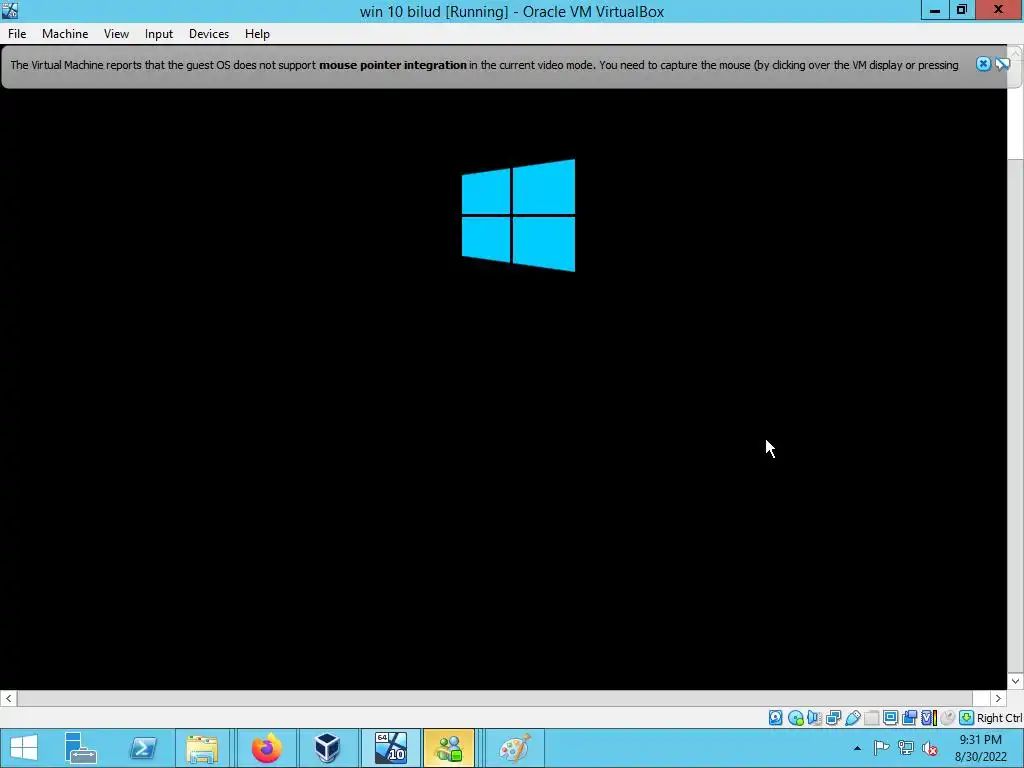Open VirtualBox Manager from the taskbar
The width and height of the screenshot is (1024, 768).
(327, 748)
